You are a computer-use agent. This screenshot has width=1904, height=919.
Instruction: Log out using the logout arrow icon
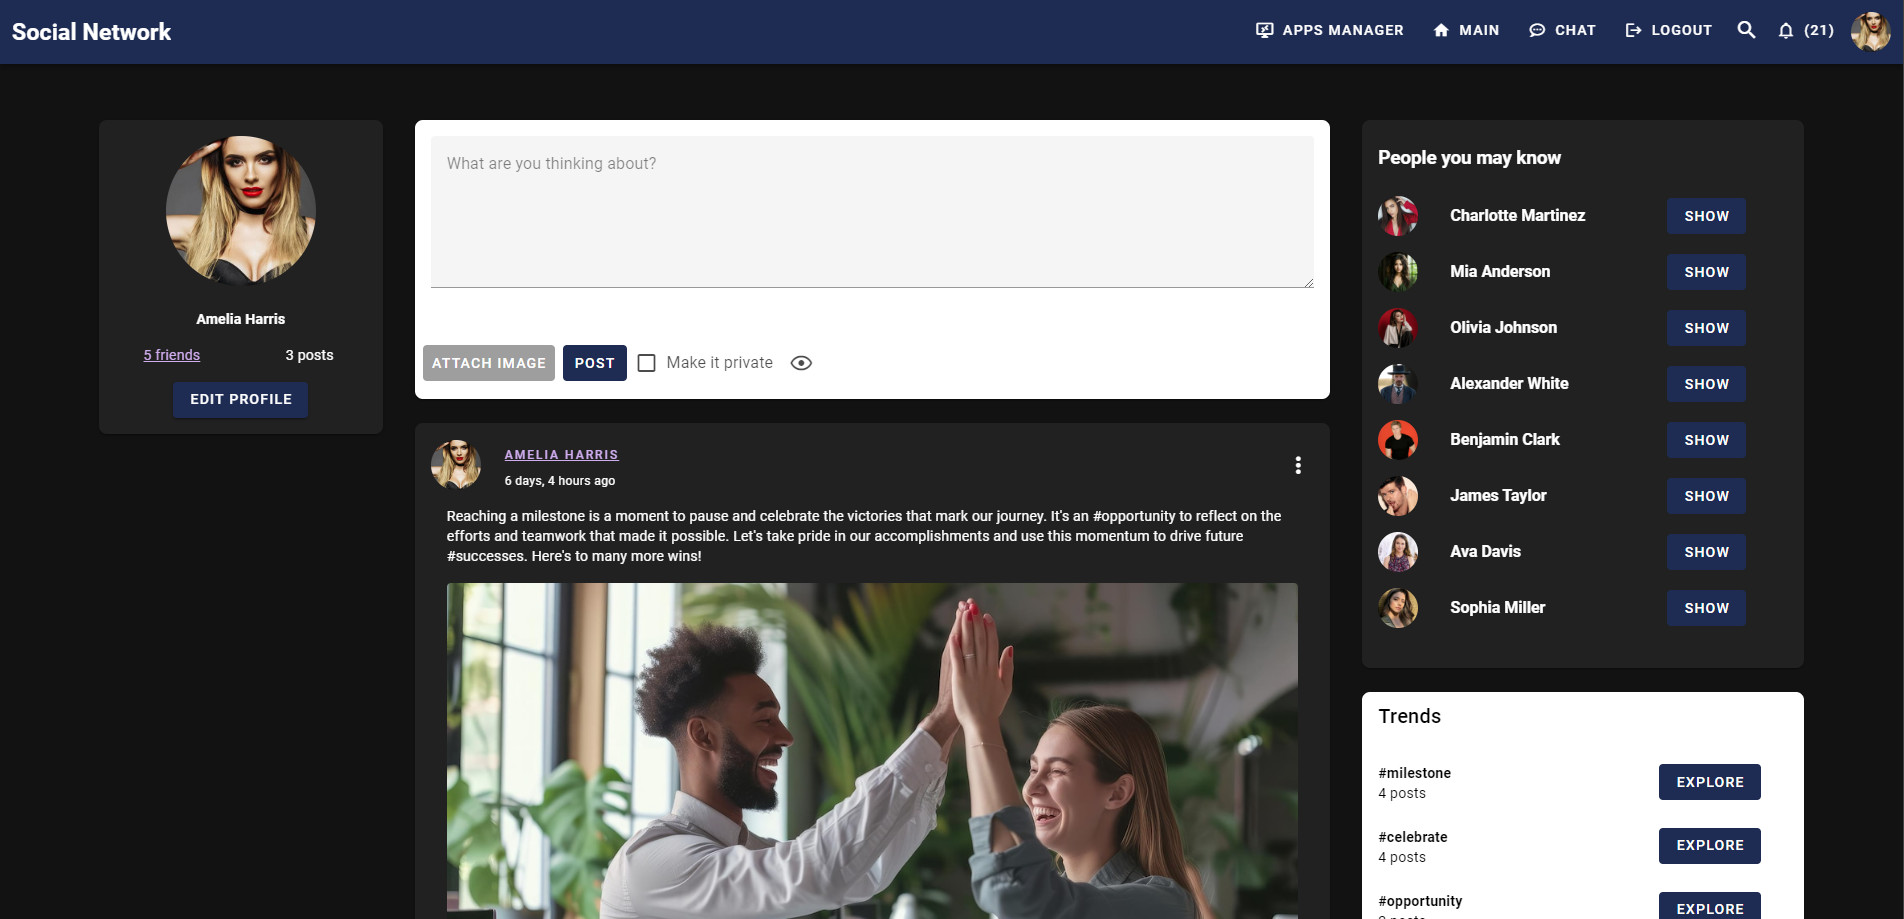click(x=1666, y=30)
